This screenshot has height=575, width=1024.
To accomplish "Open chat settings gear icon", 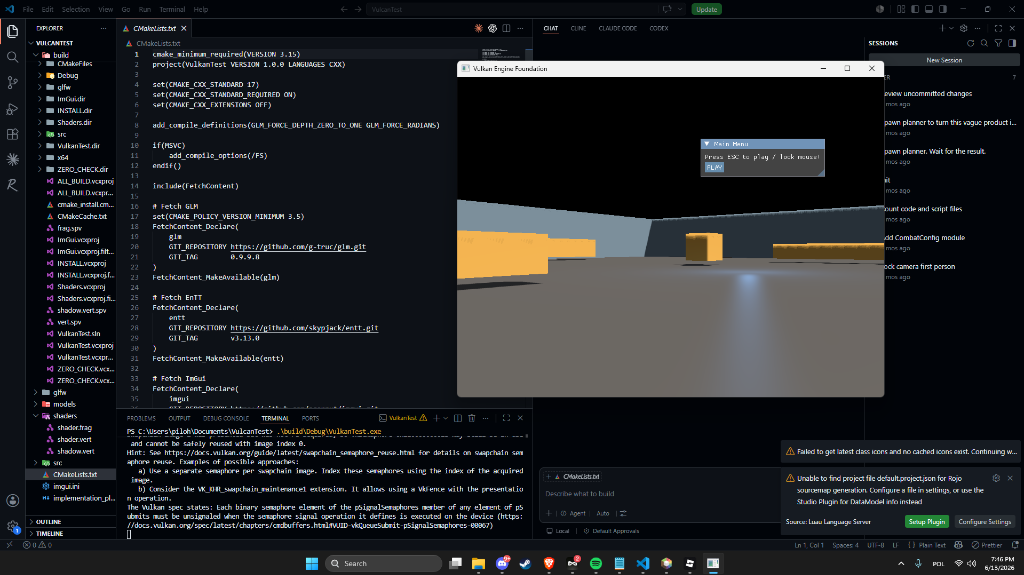I will click(x=963, y=28).
